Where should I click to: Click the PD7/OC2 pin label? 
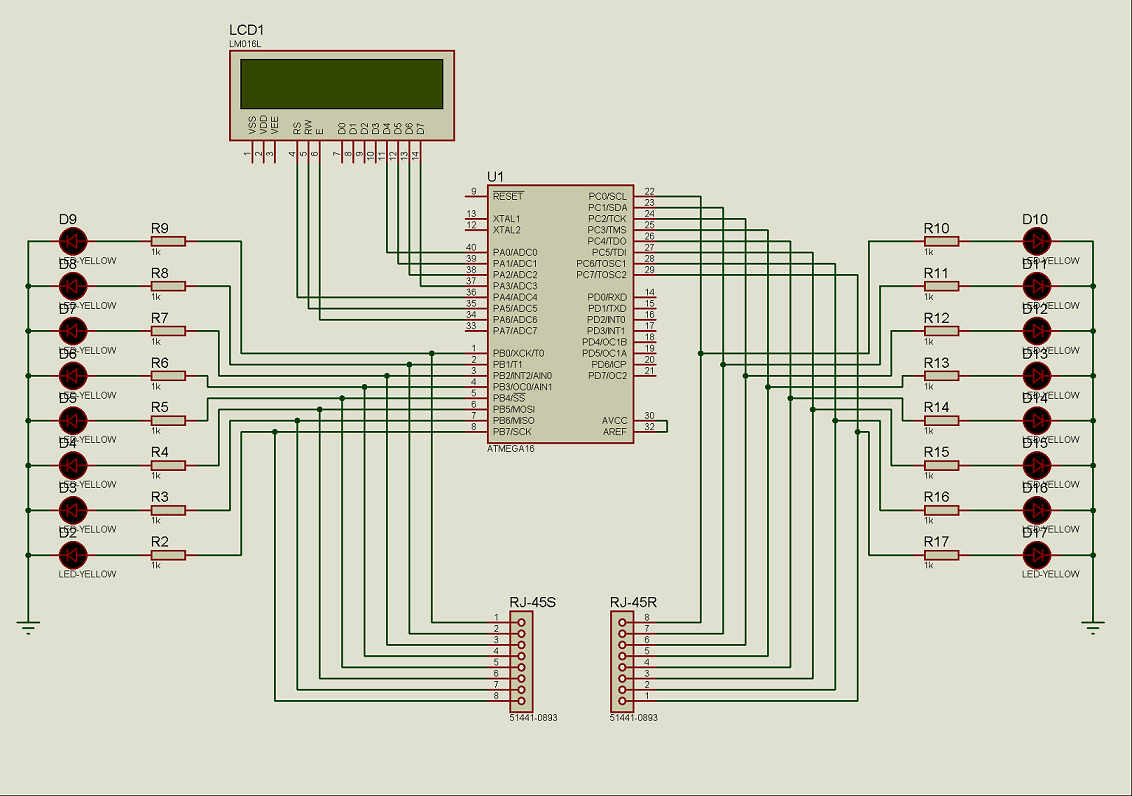(608, 376)
